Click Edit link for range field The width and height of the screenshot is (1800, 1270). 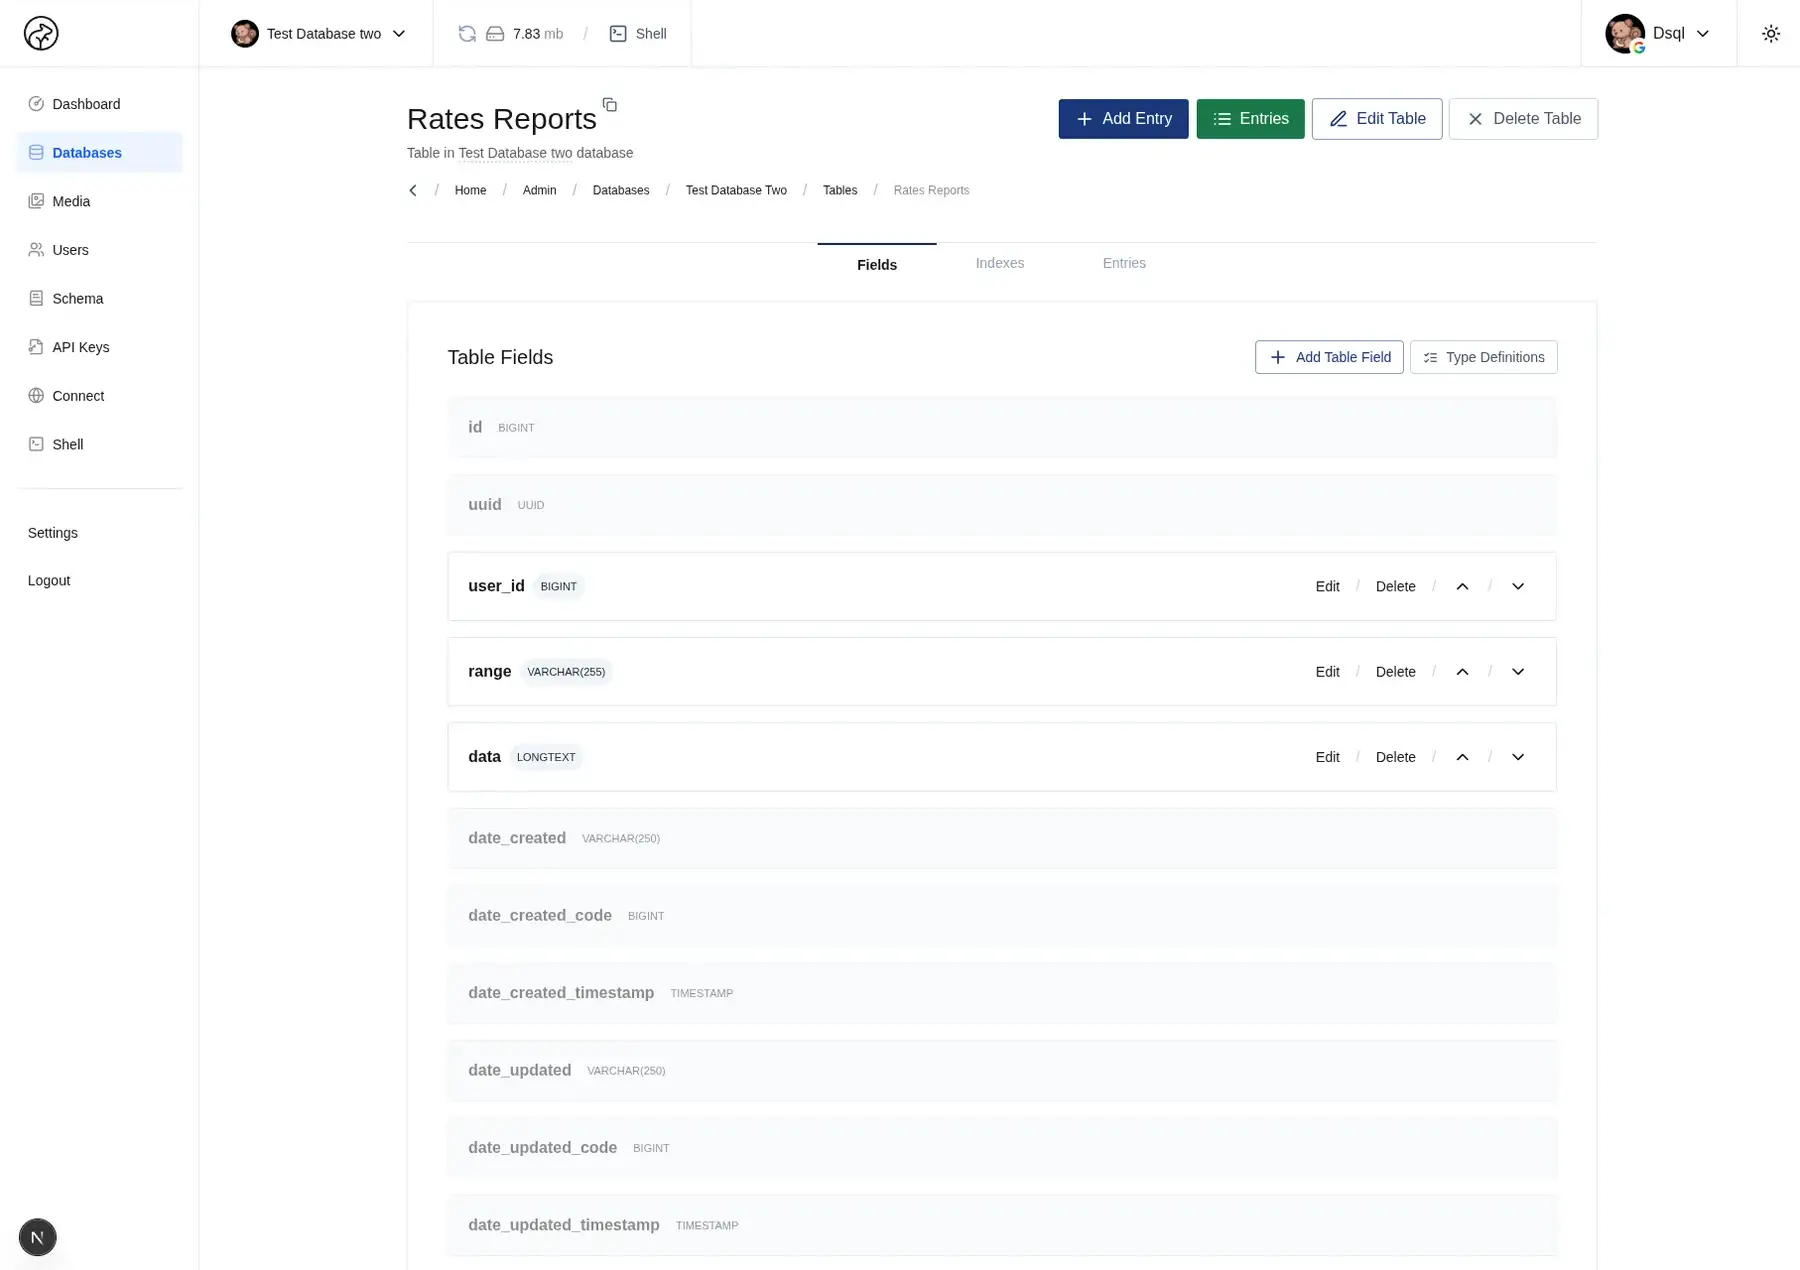tap(1327, 672)
